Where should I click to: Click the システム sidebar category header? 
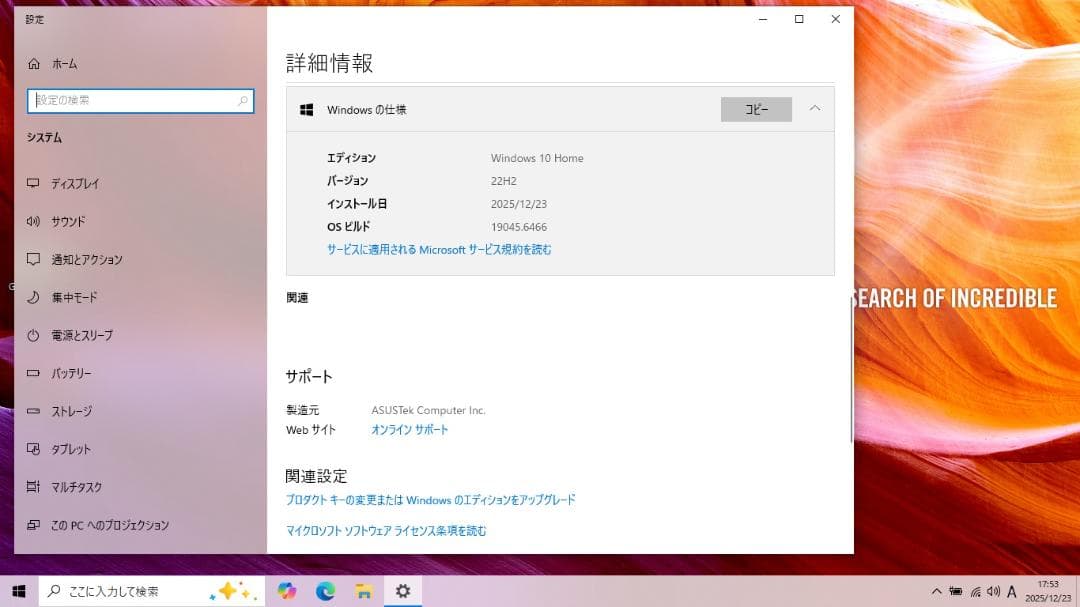coord(44,137)
